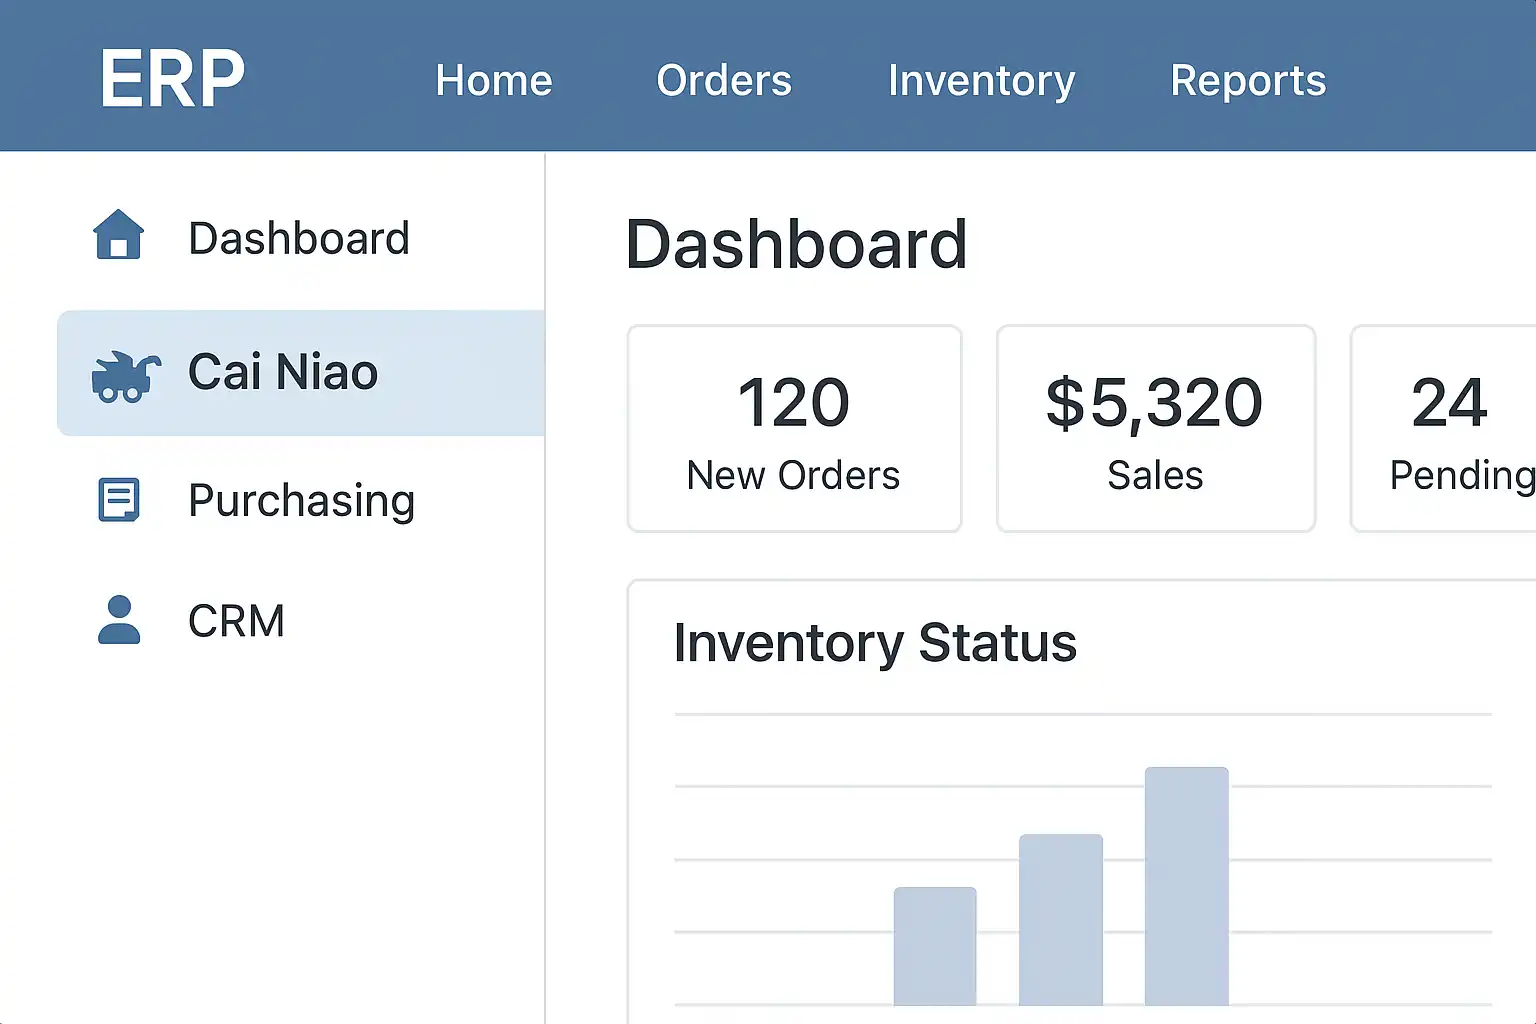Image resolution: width=1536 pixels, height=1024 pixels.
Task: Open the CRM label in the sidebar
Action: pos(237,621)
